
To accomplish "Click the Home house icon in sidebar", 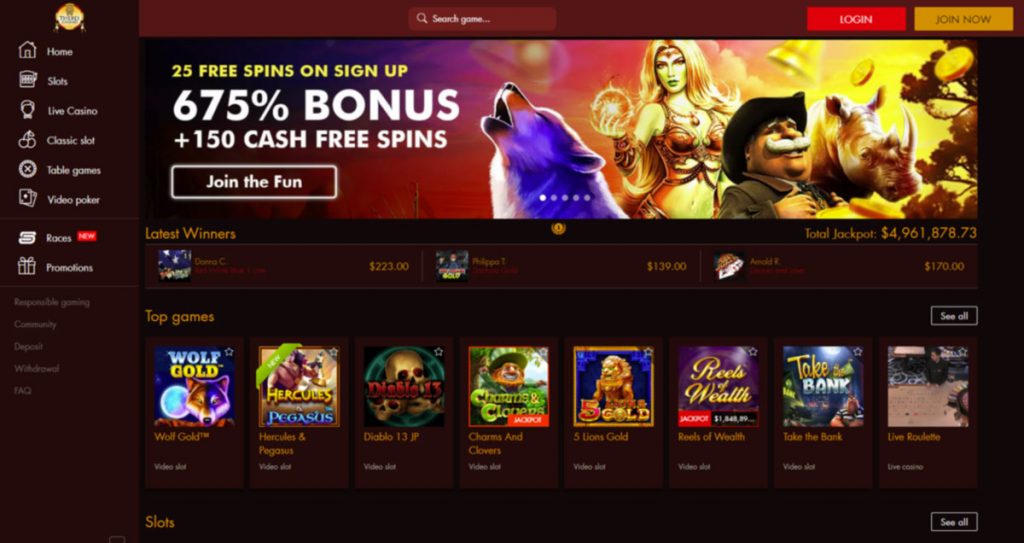I will click(27, 50).
